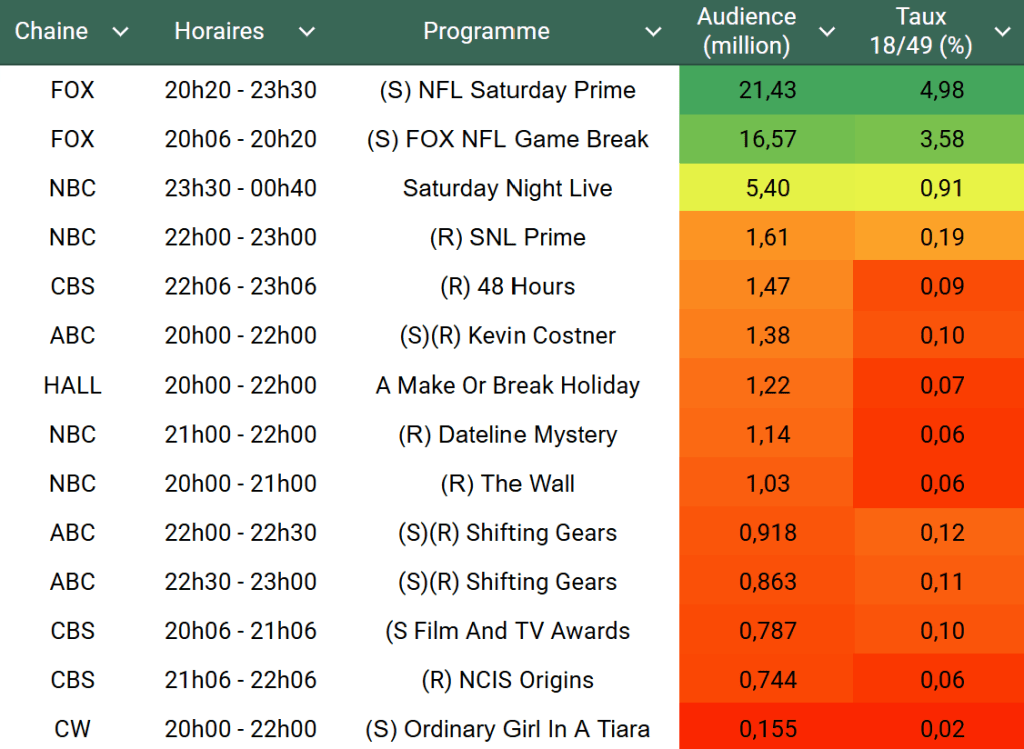
Task: Open the Chaine column filter dropdown
Action: [120, 32]
